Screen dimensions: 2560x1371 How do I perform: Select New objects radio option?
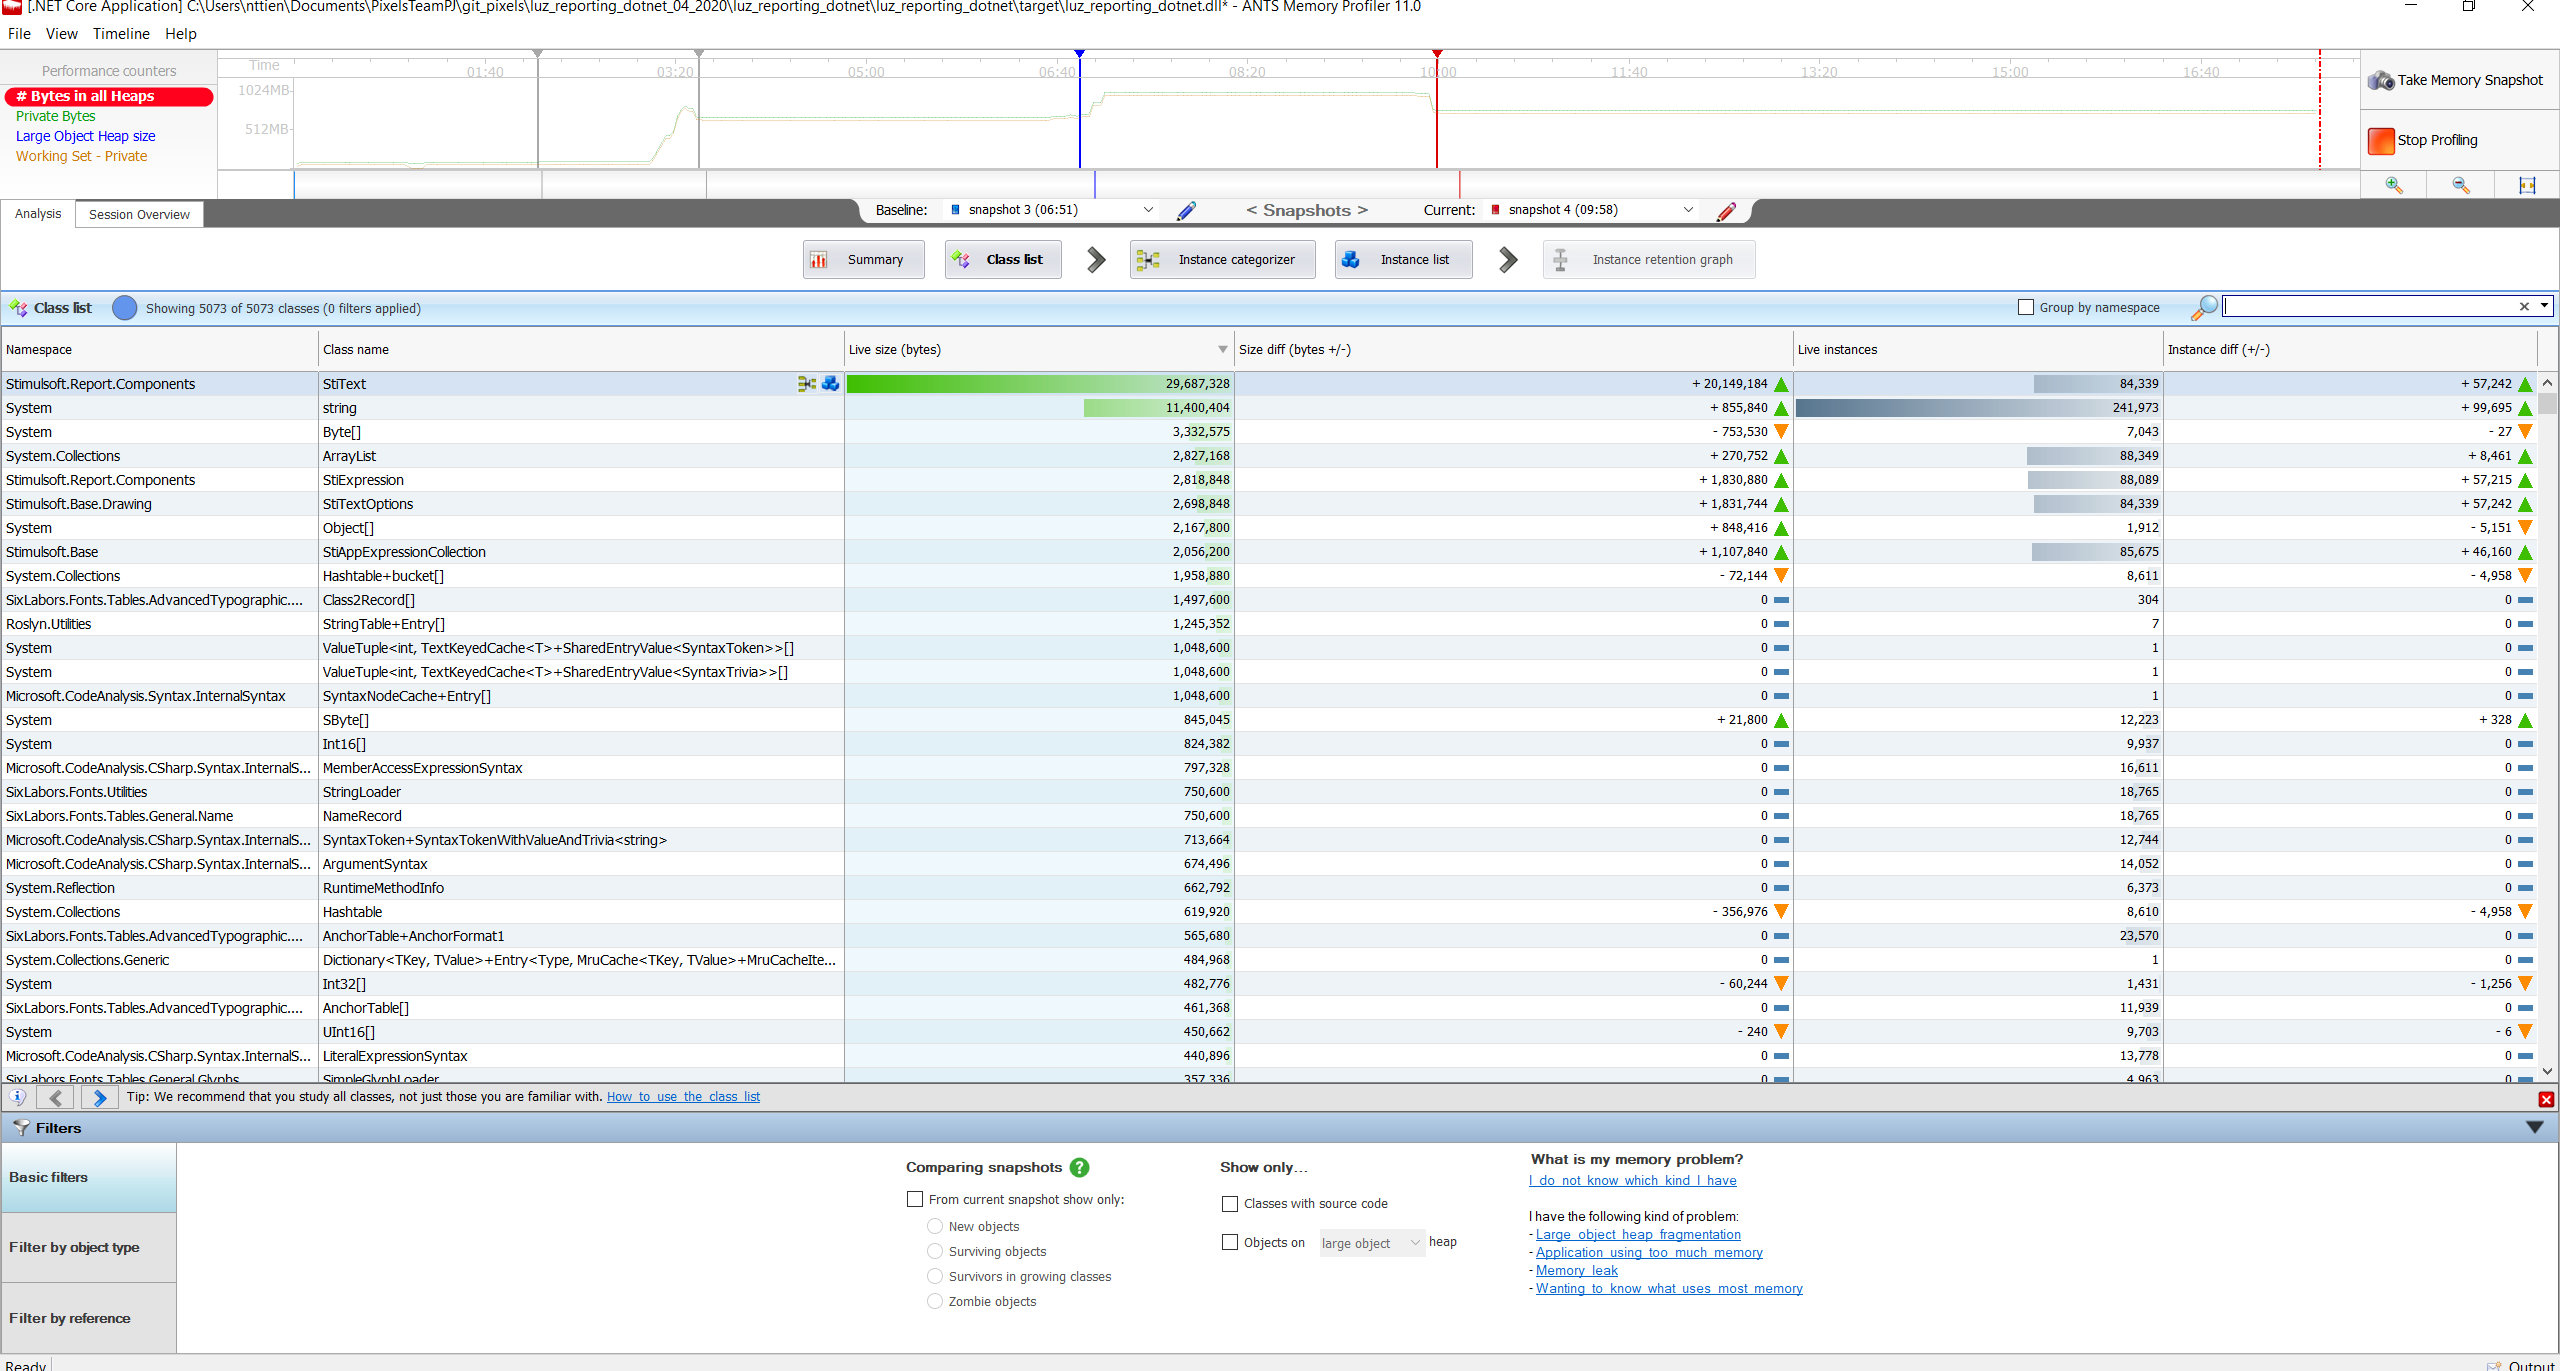click(935, 1227)
